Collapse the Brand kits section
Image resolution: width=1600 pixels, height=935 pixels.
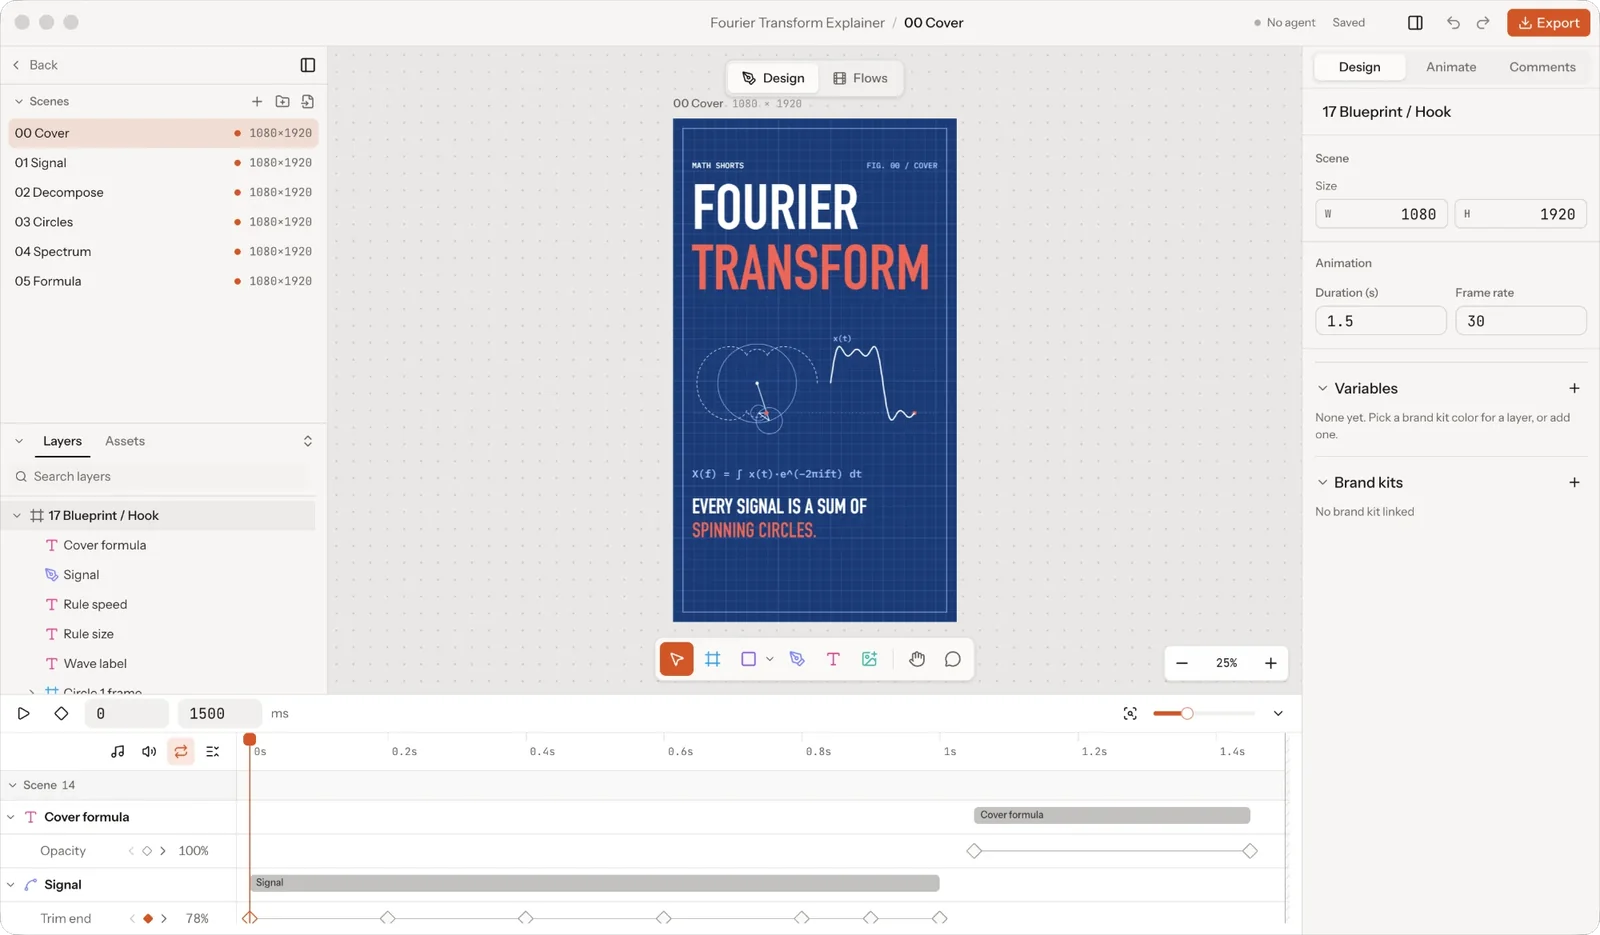pos(1322,482)
